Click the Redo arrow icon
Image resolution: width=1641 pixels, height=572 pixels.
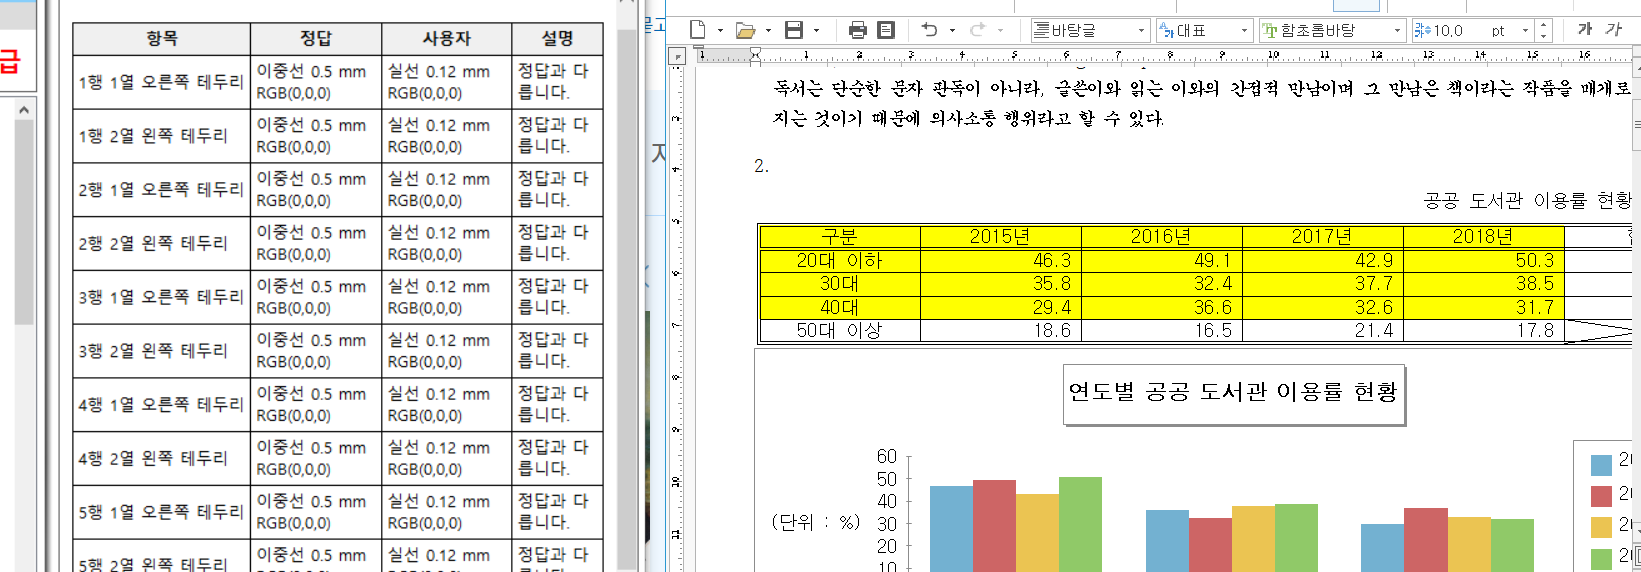coord(978,30)
